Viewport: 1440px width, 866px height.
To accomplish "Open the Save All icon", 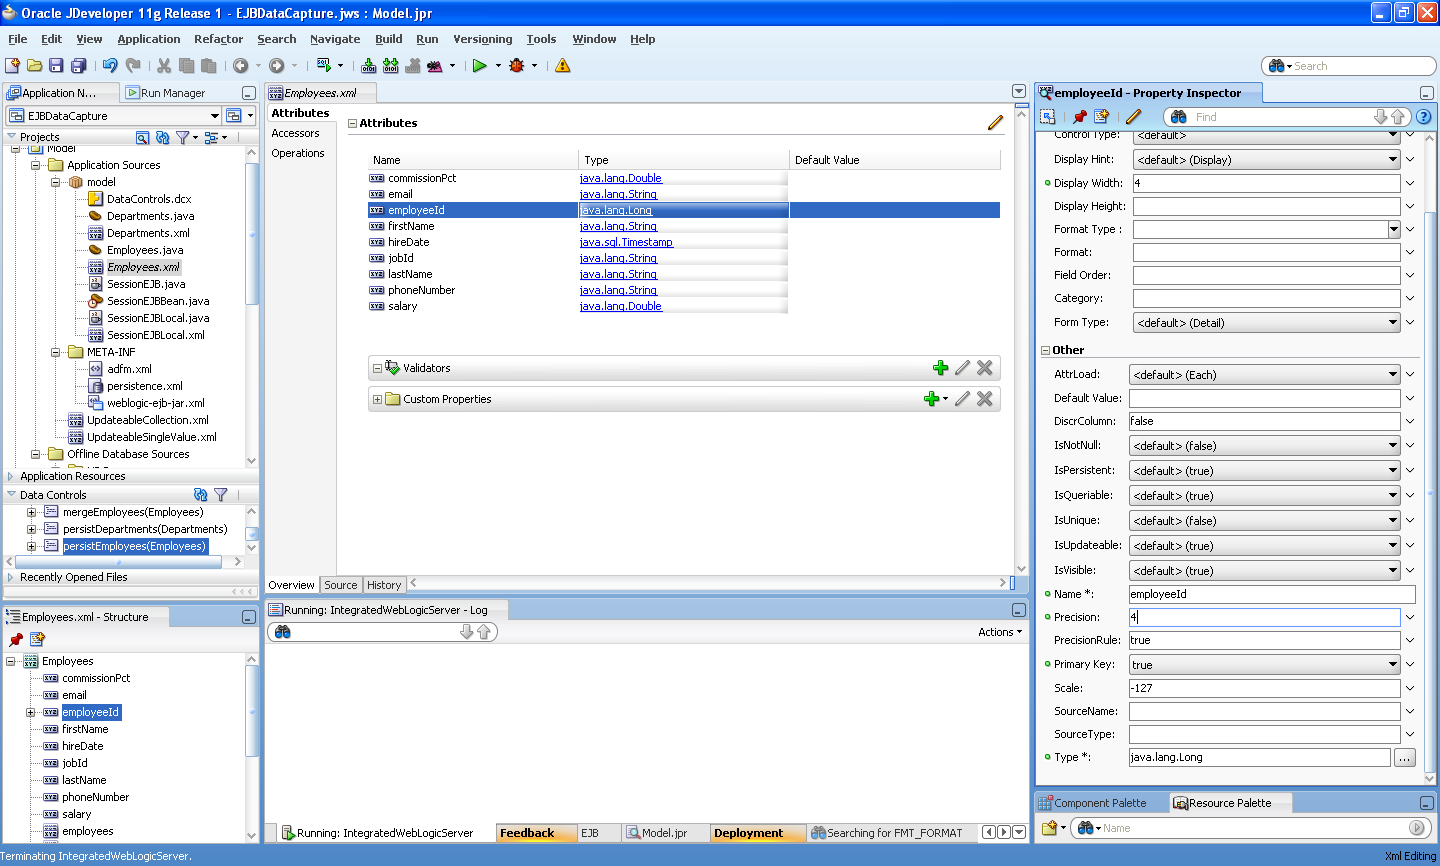I will pyautogui.click(x=79, y=66).
